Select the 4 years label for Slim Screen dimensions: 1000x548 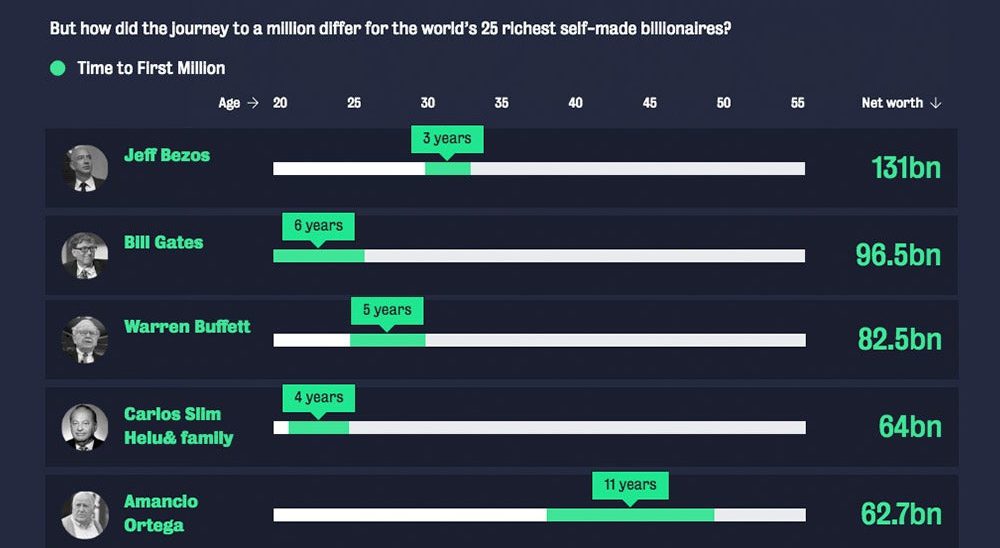click(319, 399)
